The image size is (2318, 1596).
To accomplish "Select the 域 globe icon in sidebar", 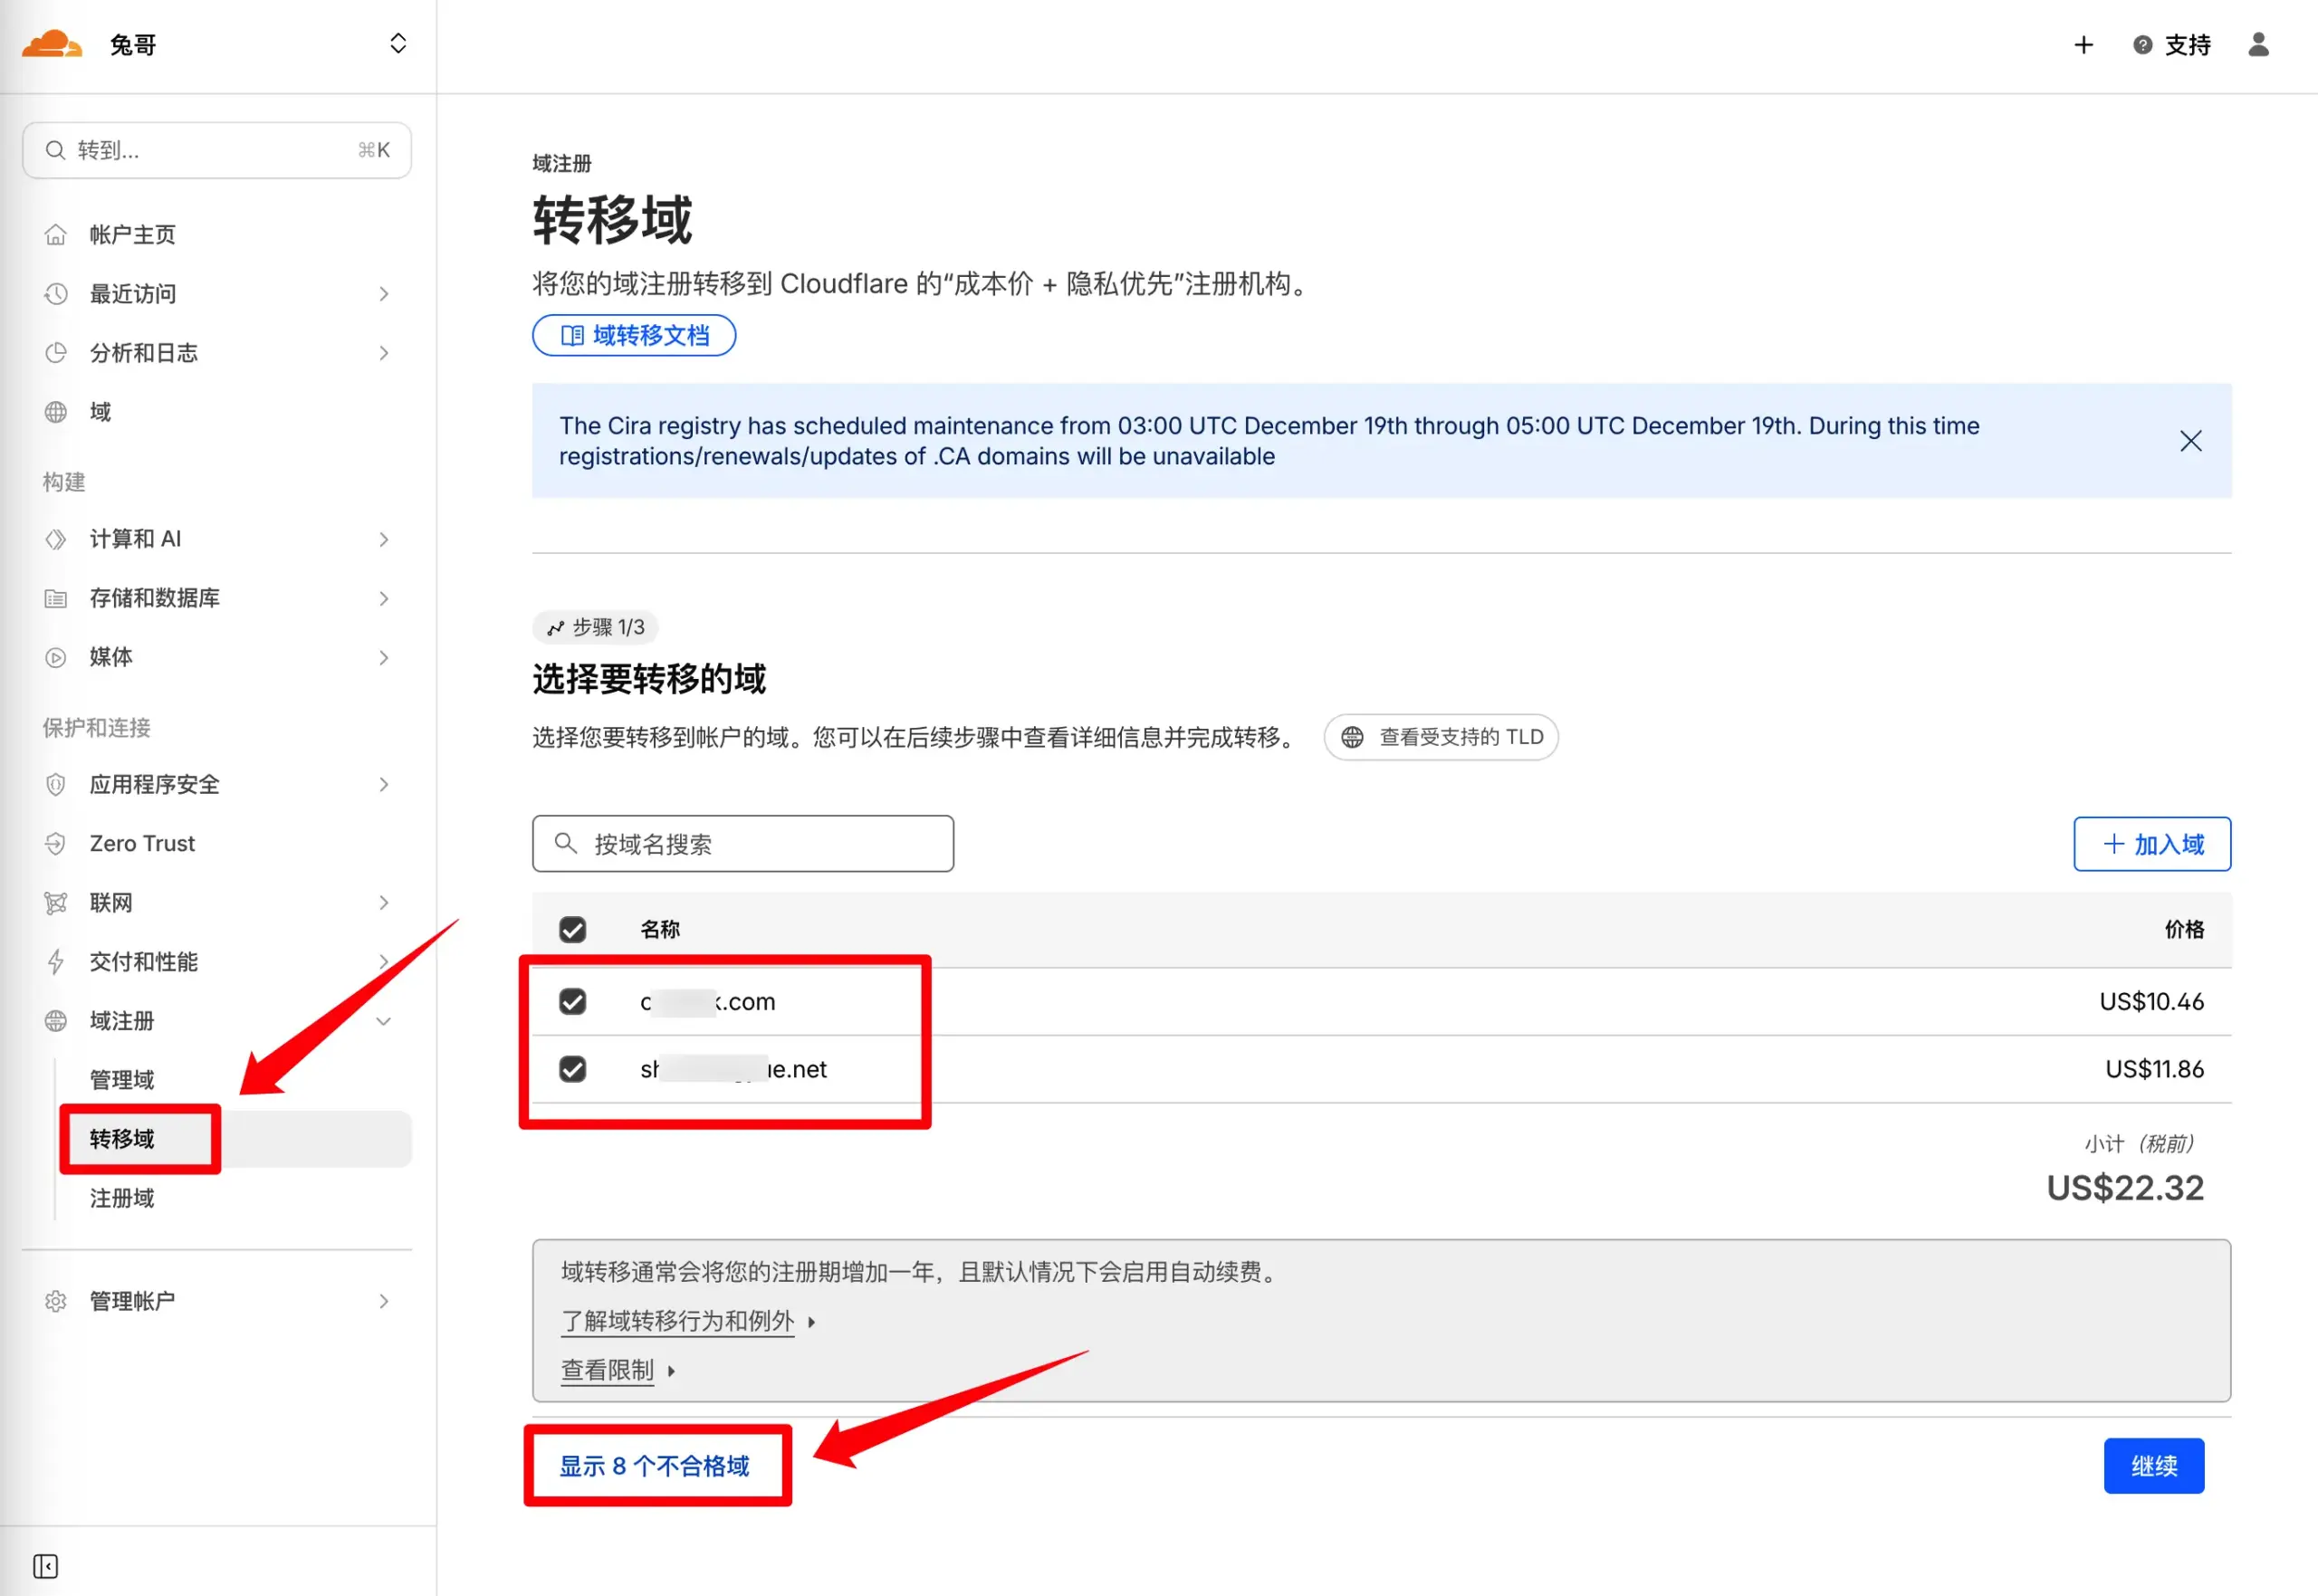I will point(55,412).
